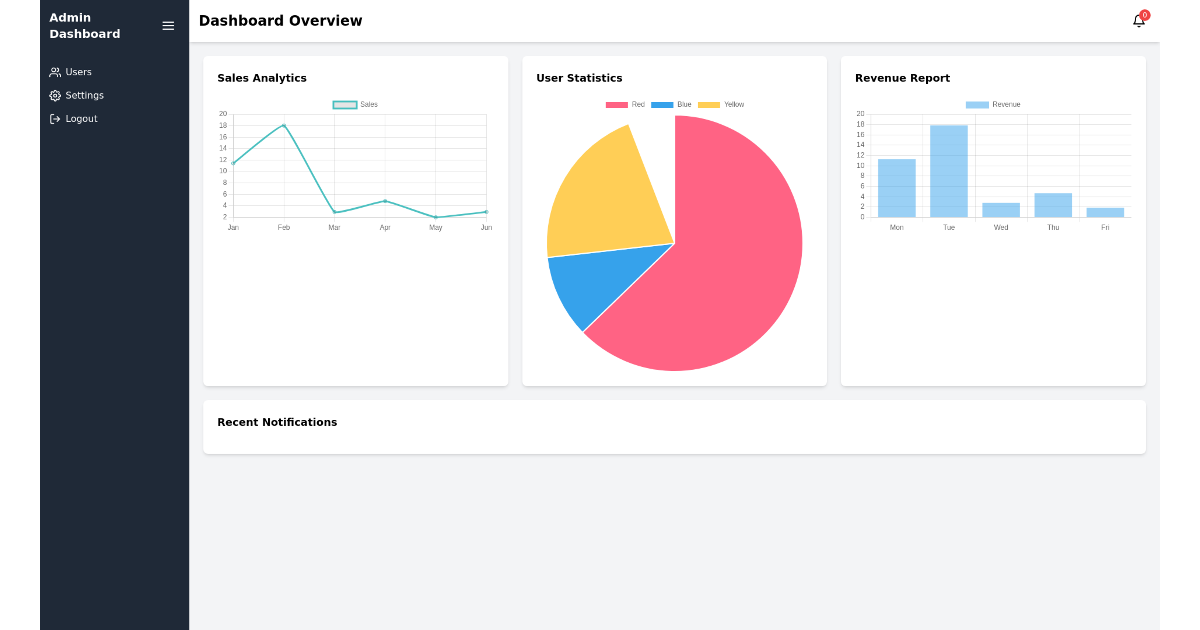Open the Settings gear icon
1200x630 pixels.
click(54, 95)
